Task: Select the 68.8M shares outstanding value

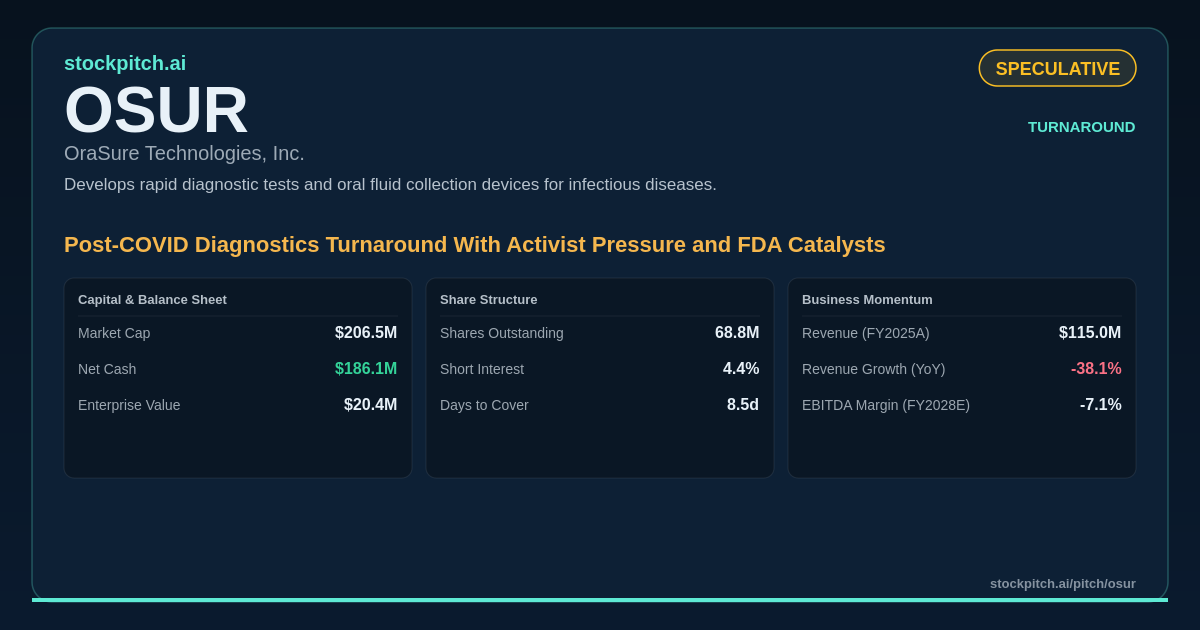Action: [x=737, y=333]
